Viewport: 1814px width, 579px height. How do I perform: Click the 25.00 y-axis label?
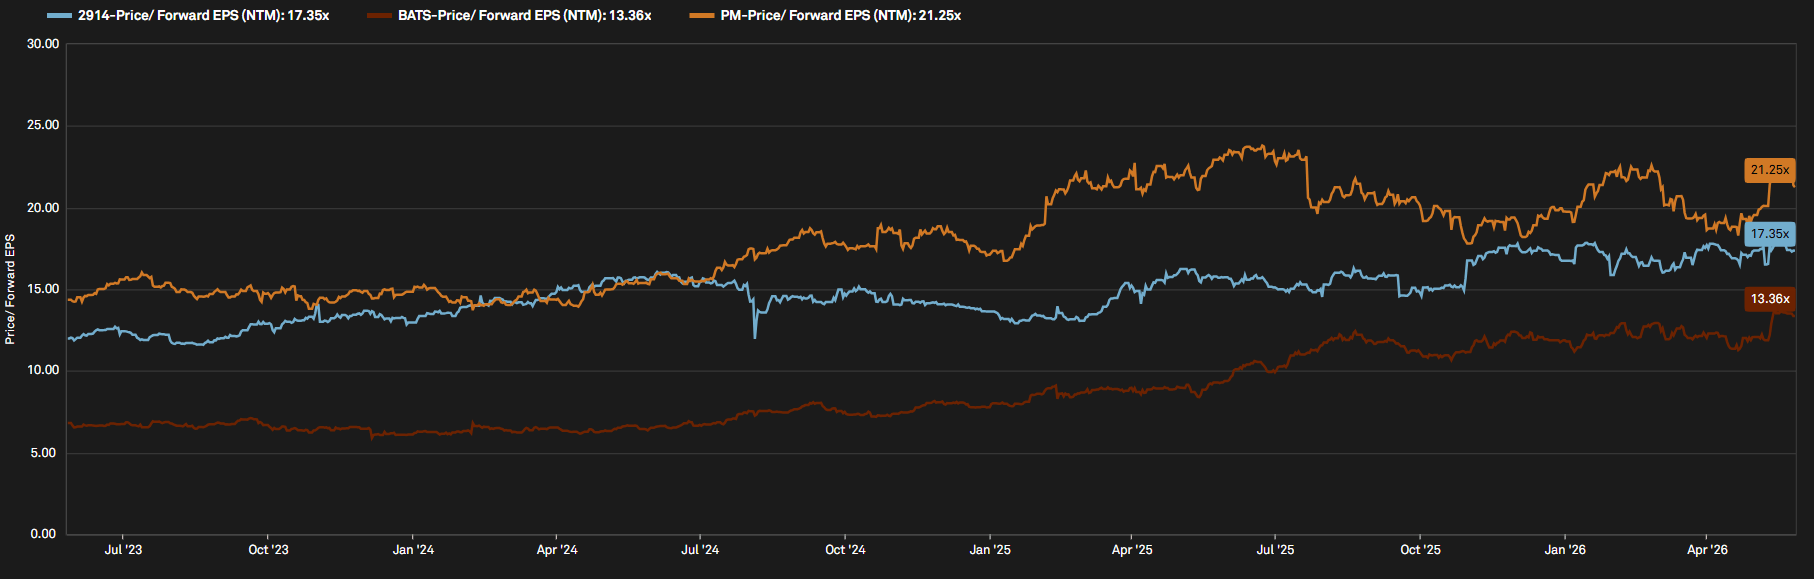[x=43, y=125]
